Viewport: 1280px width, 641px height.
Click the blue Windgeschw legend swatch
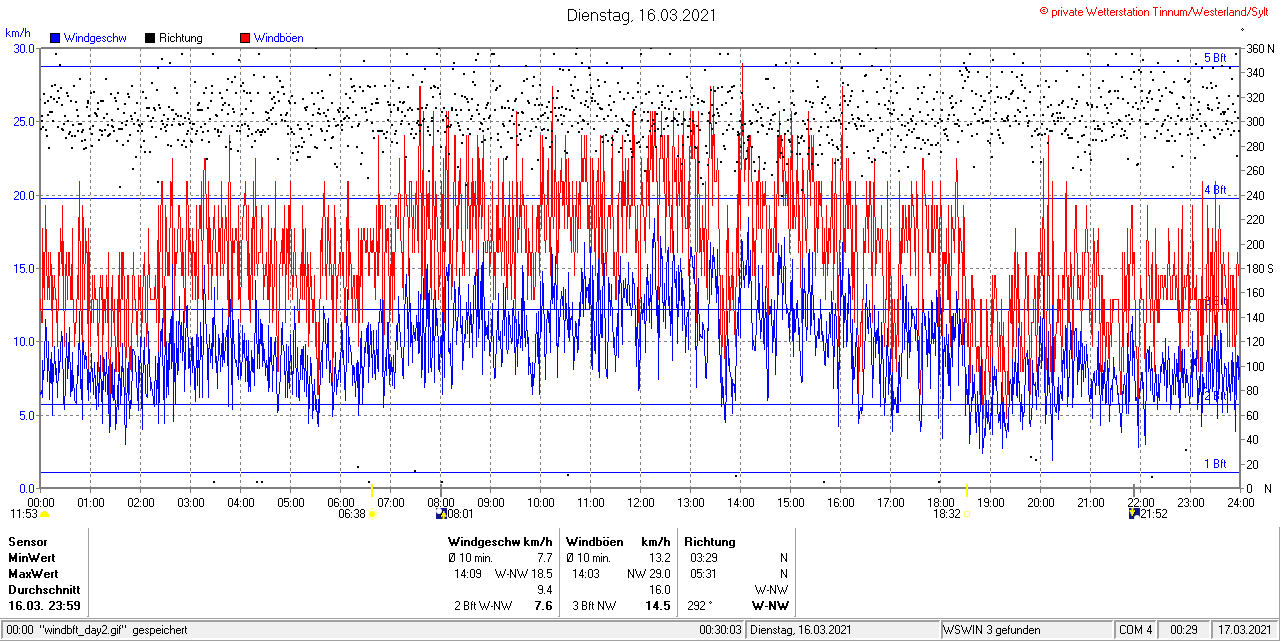(x=55, y=38)
